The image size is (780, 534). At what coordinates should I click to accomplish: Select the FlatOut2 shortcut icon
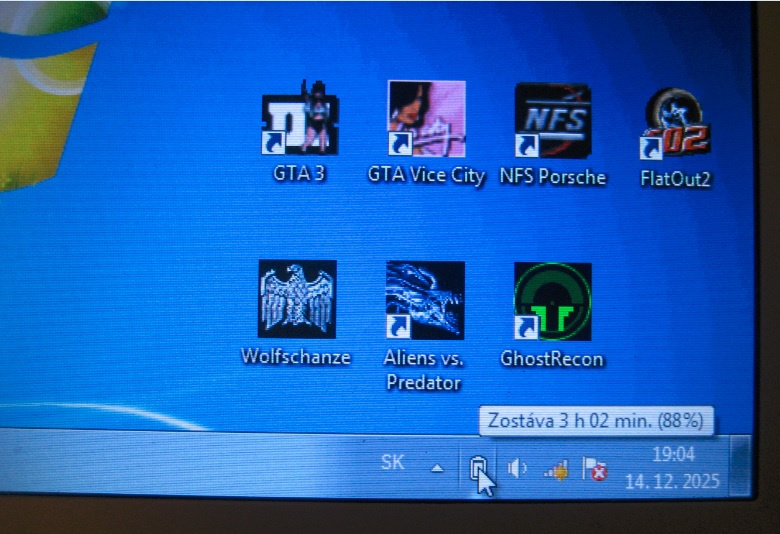point(676,124)
